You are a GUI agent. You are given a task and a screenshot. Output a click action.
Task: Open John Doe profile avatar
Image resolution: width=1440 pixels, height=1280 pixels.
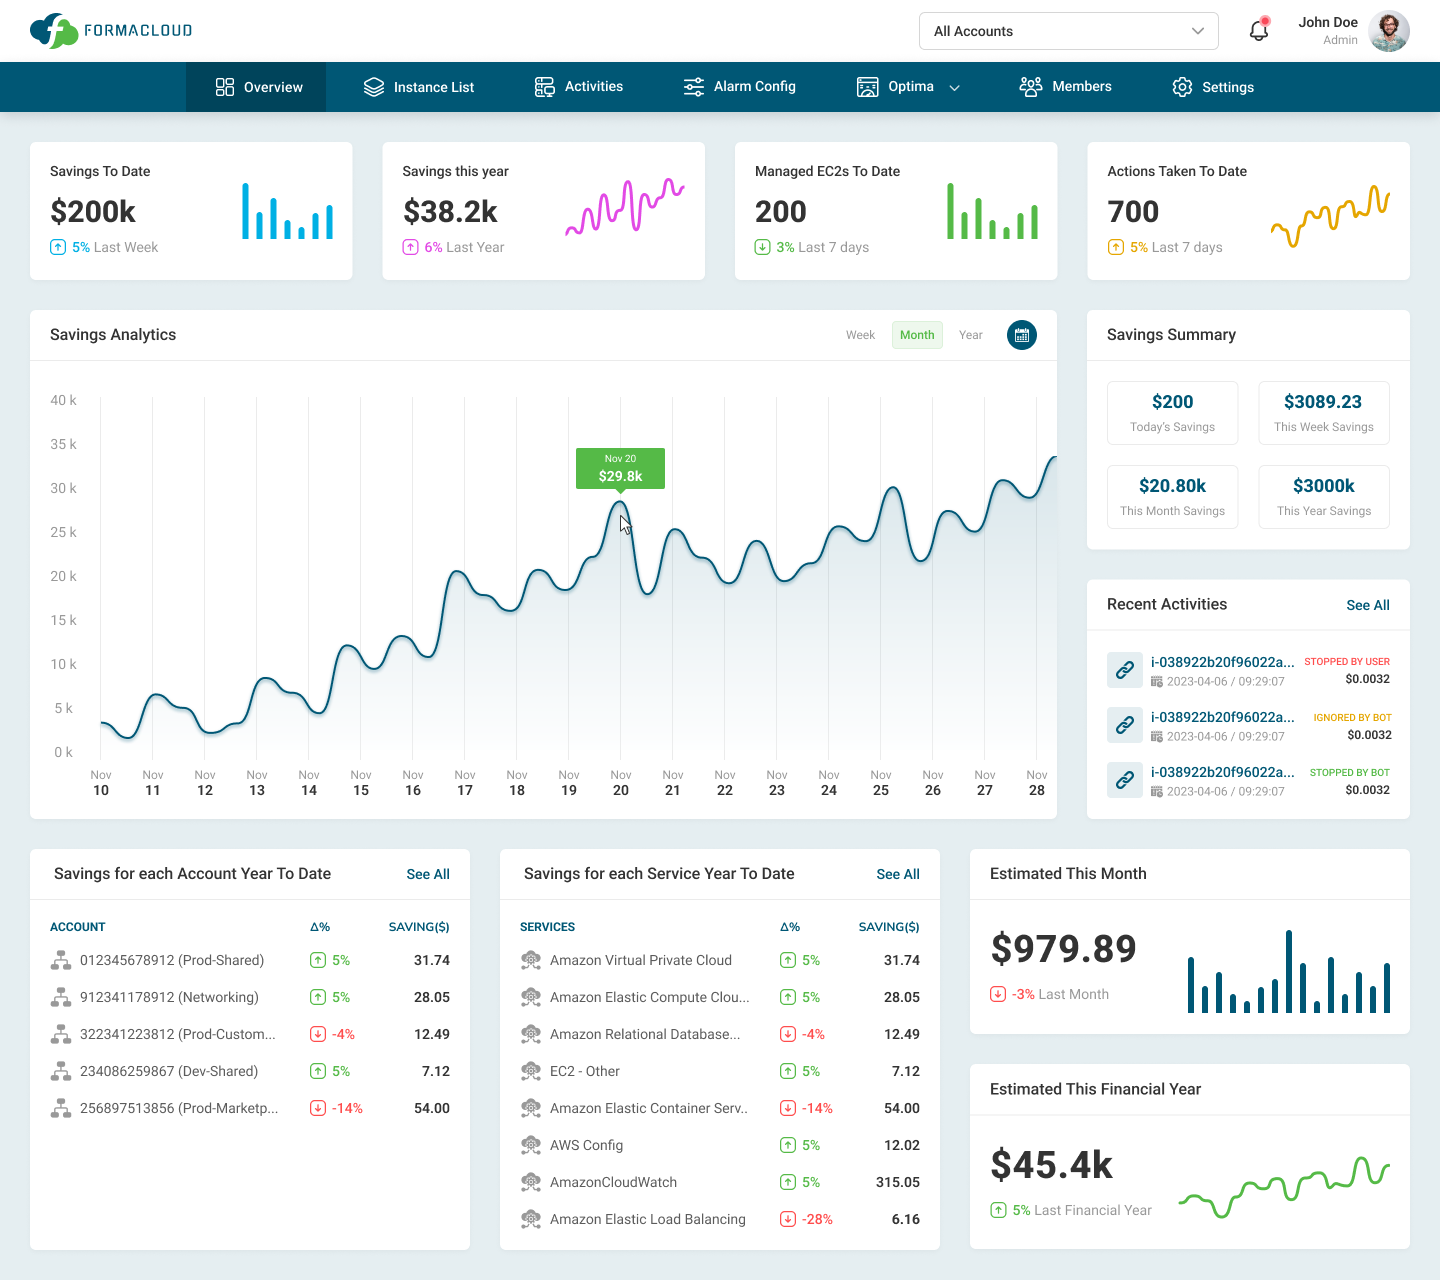pyautogui.click(x=1389, y=31)
